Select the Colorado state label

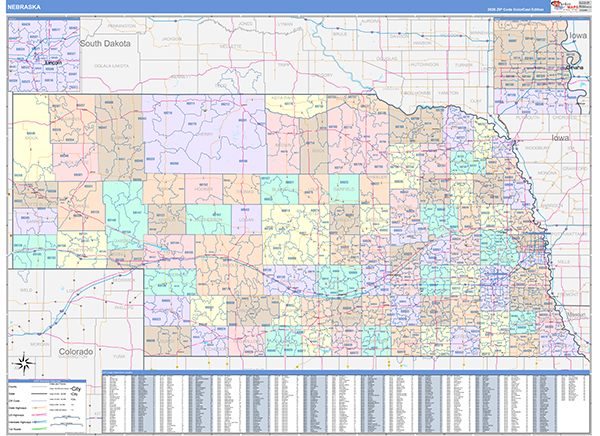point(76,351)
